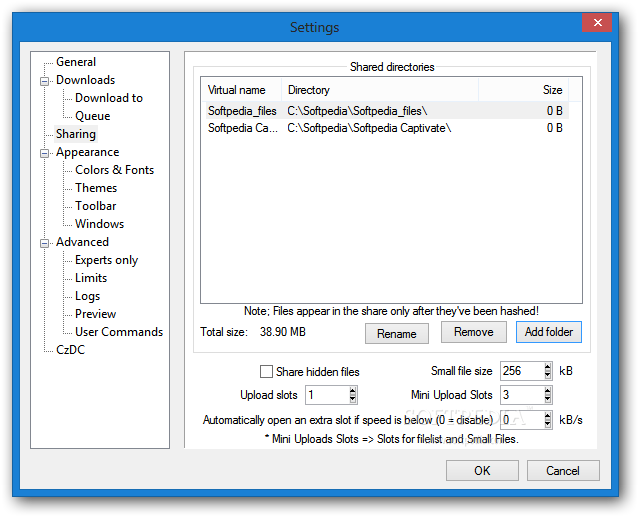Open the CzDC settings page
639x517 pixels.
[x=71, y=350]
